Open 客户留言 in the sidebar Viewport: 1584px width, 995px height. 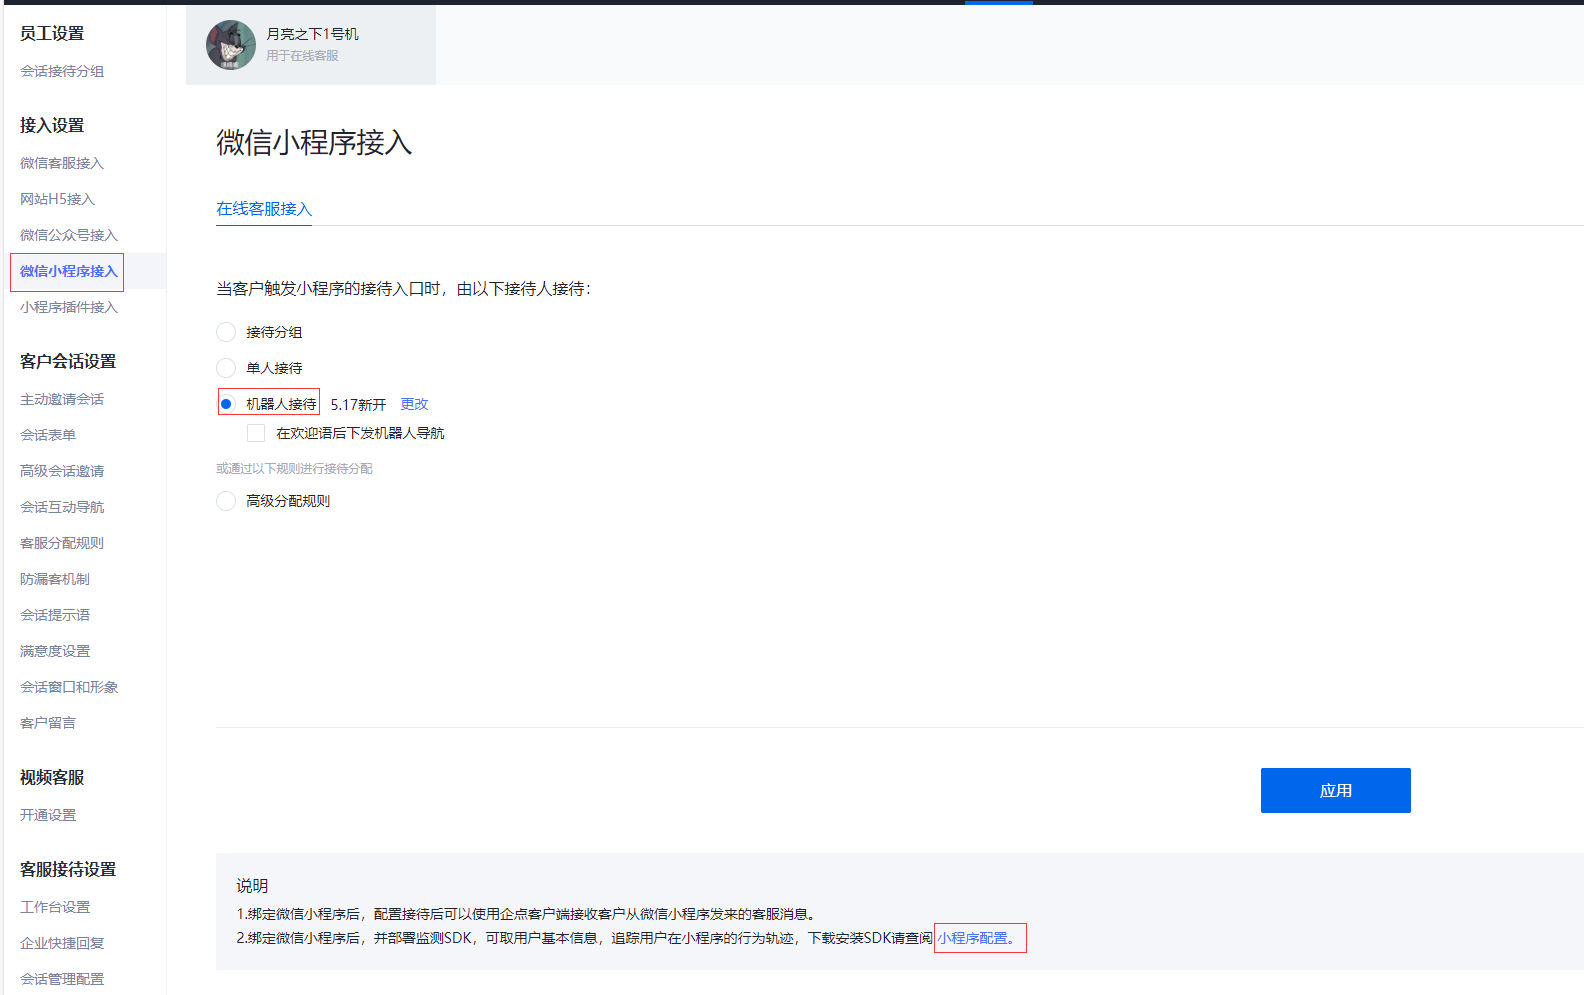tap(48, 723)
